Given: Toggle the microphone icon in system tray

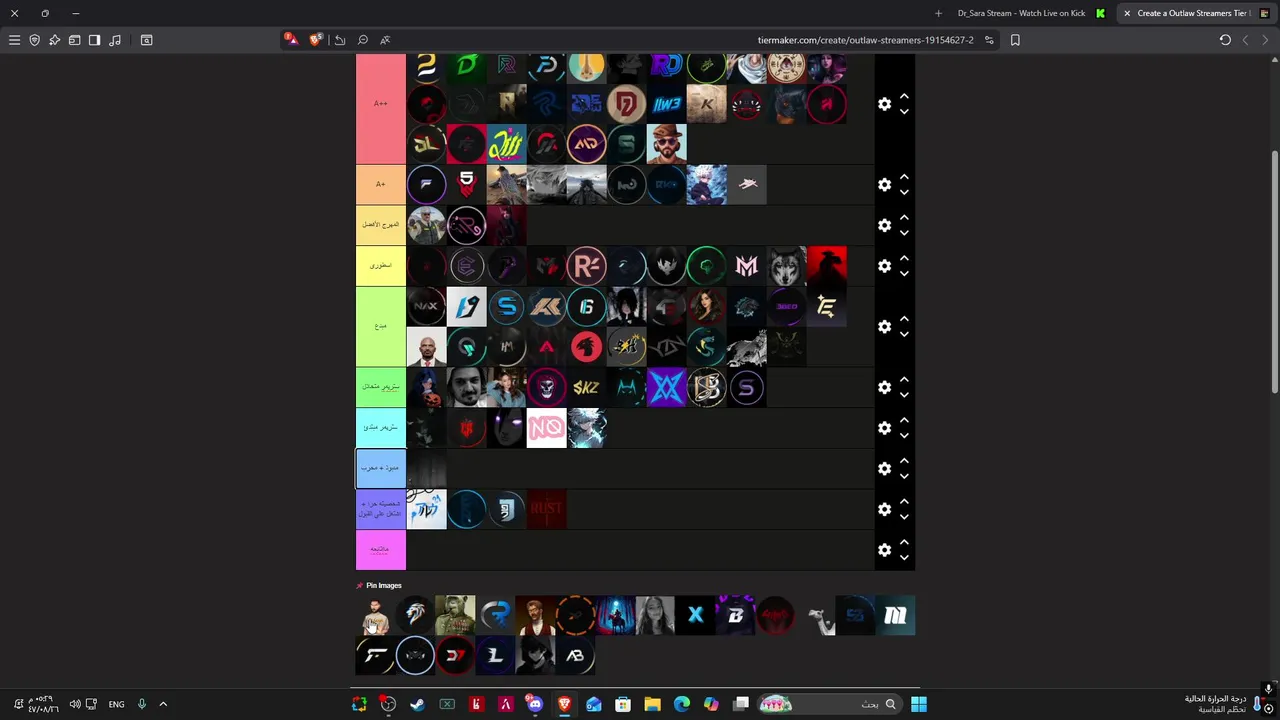Looking at the screenshot, I should [142, 704].
